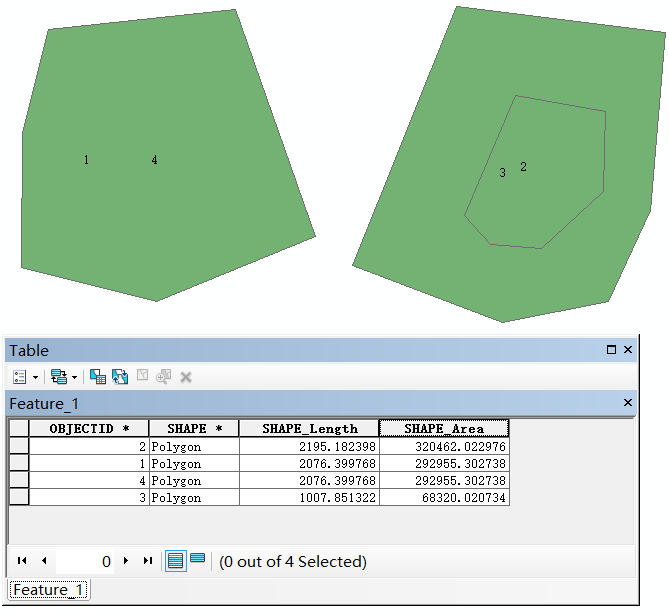Click the Polygon cell in OBJECTID 1 row
This screenshot has height=611, width=669.
(x=194, y=463)
